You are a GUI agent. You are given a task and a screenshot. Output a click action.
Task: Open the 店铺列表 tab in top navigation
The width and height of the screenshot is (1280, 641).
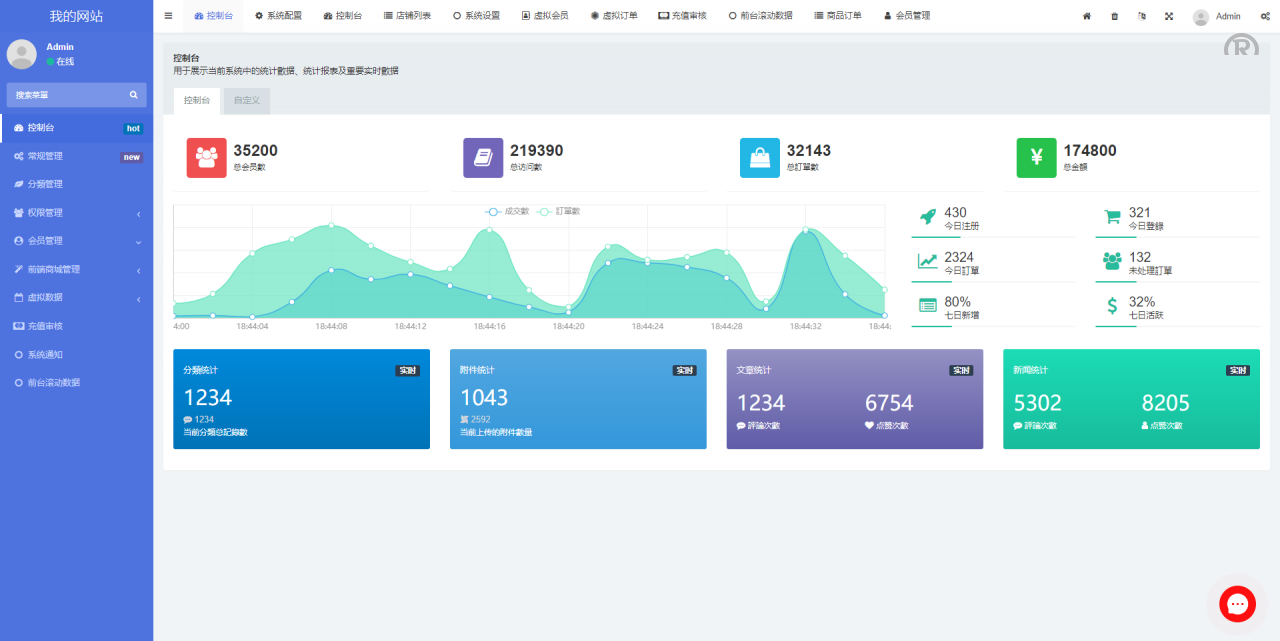point(407,16)
